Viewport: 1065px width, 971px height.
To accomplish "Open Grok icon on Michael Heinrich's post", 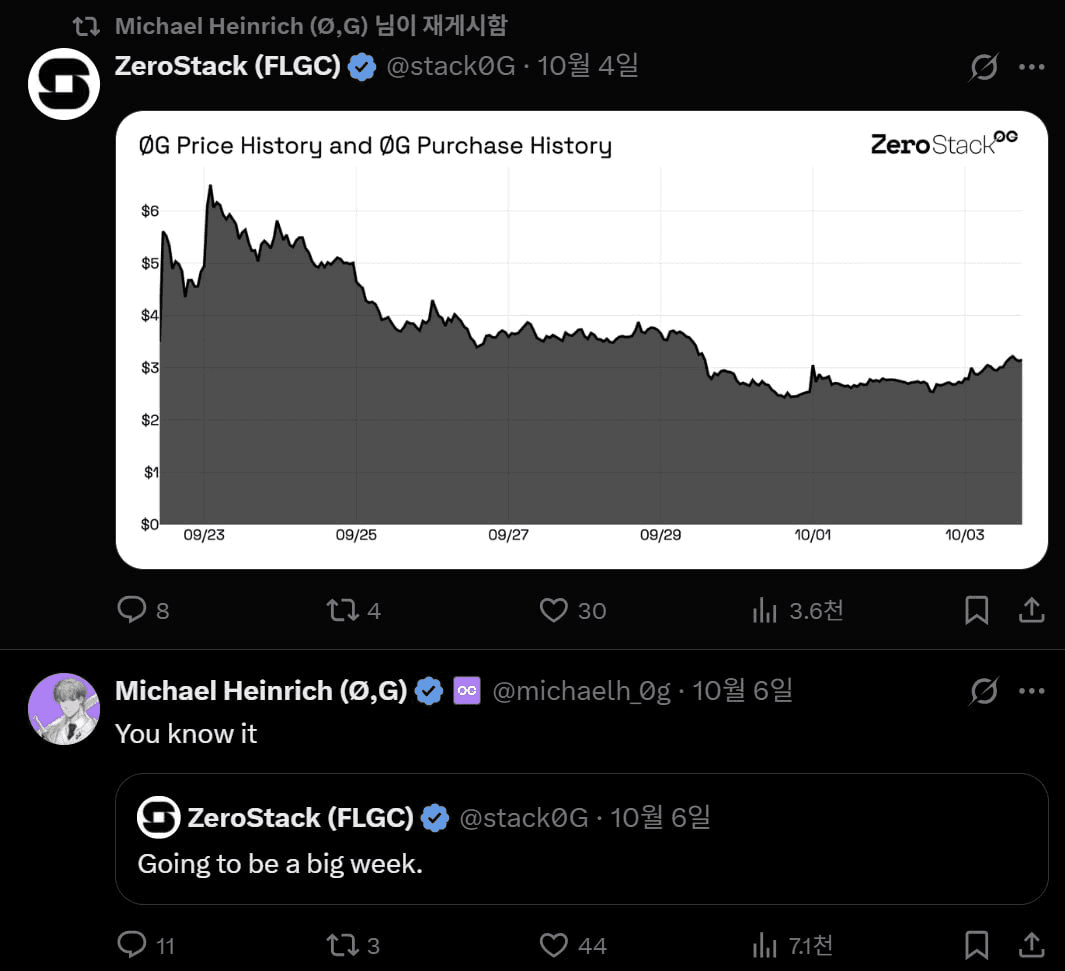I will [x=984, y=691].
